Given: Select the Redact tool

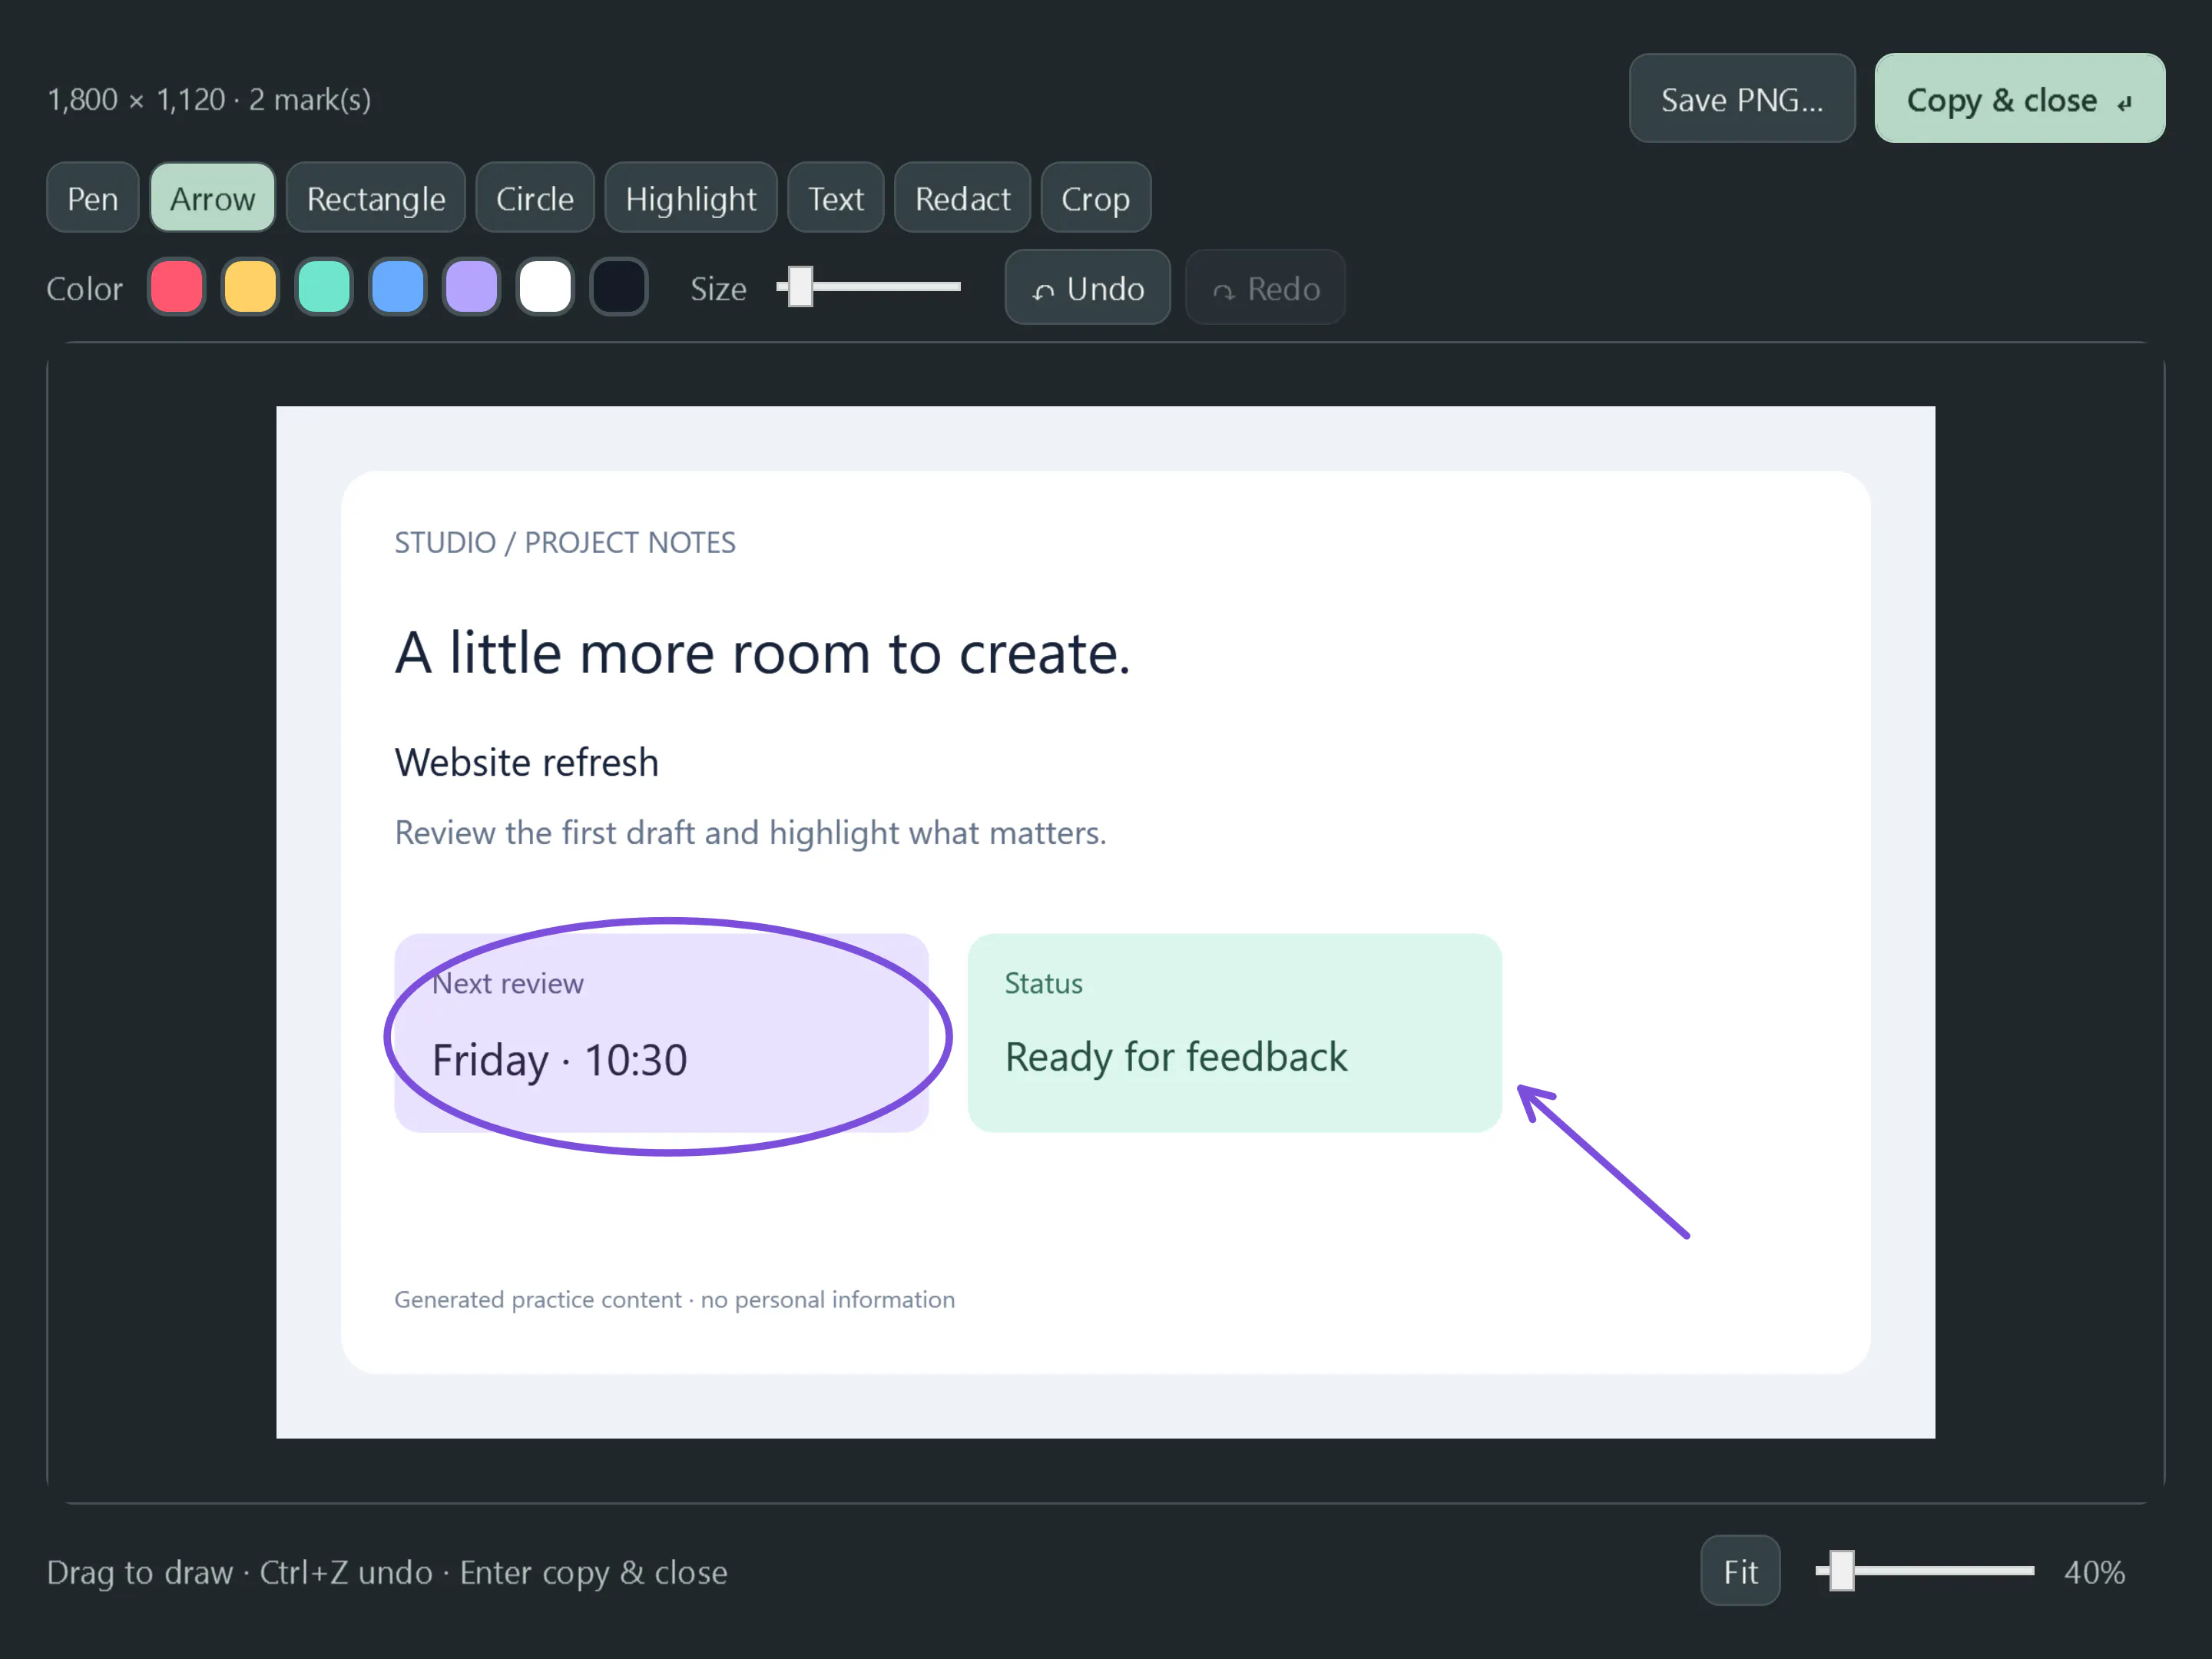Looking at the screenshot, I should [962, 198].
